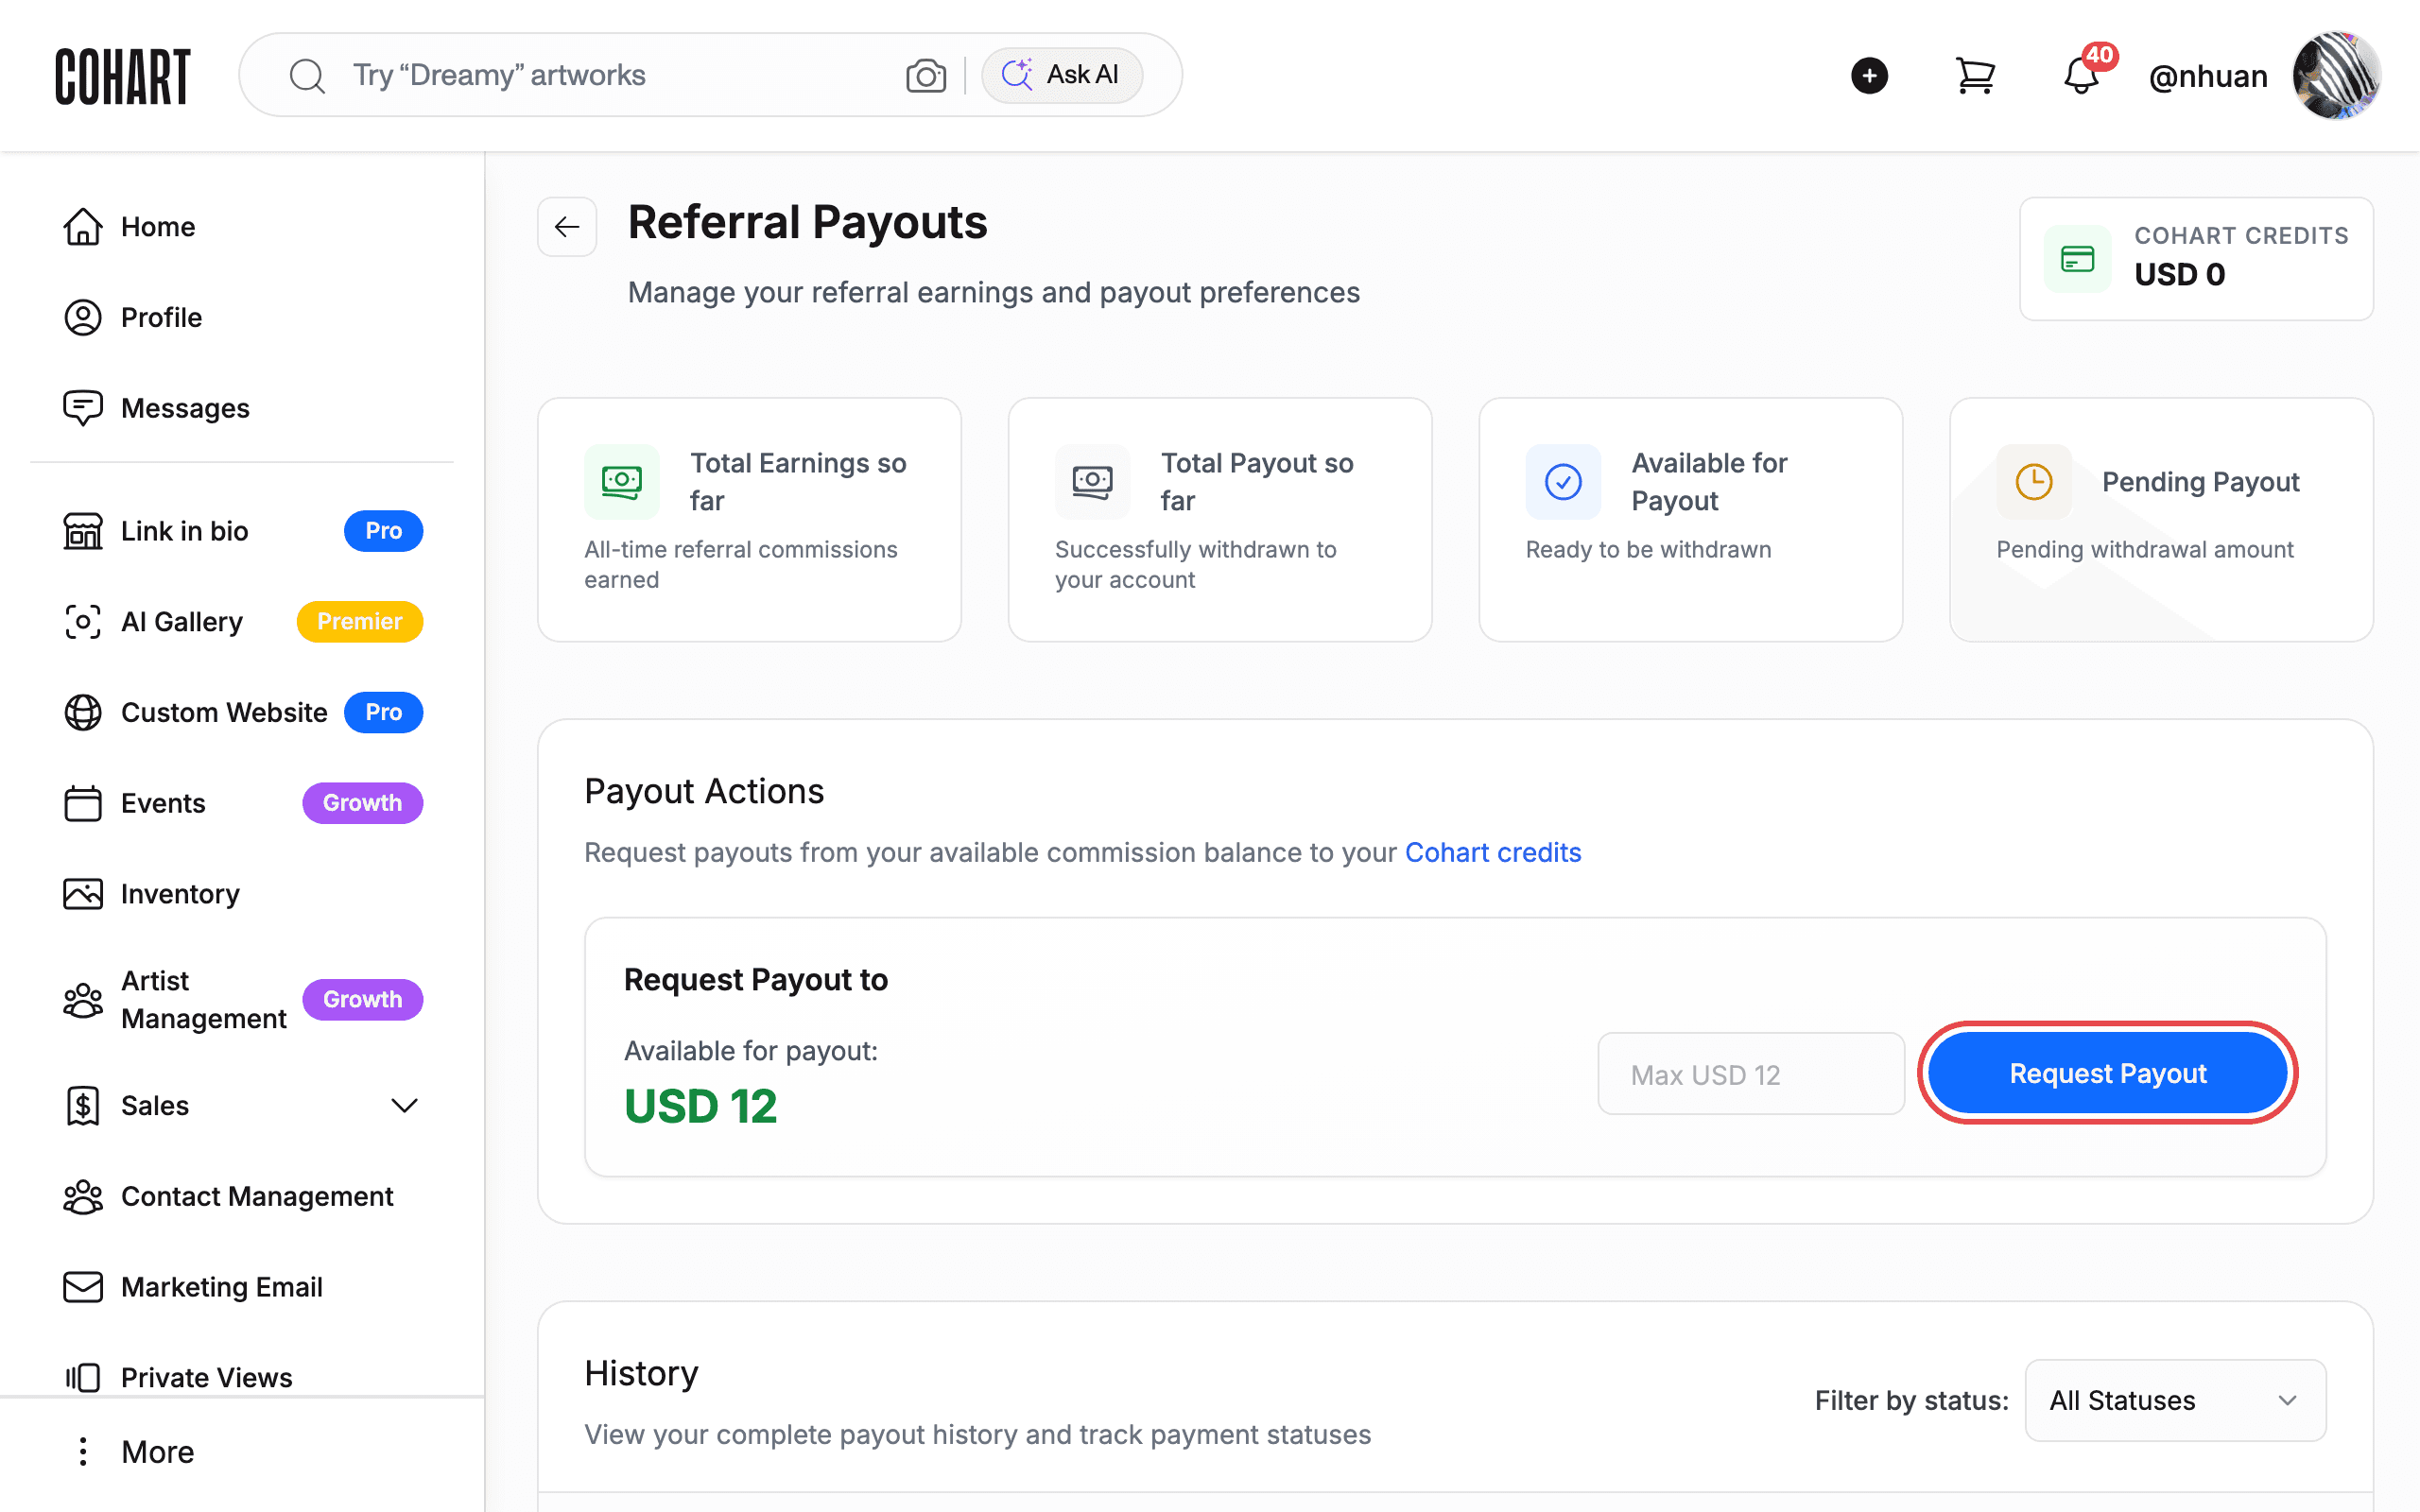
Task: Click the Events calendar icon
Action: pyautogui.click(x=83, y=803)
